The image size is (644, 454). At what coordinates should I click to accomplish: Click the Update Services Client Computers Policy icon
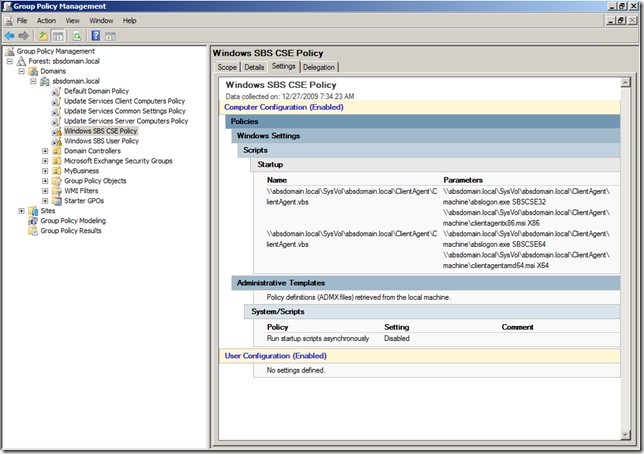click(57, 101)
